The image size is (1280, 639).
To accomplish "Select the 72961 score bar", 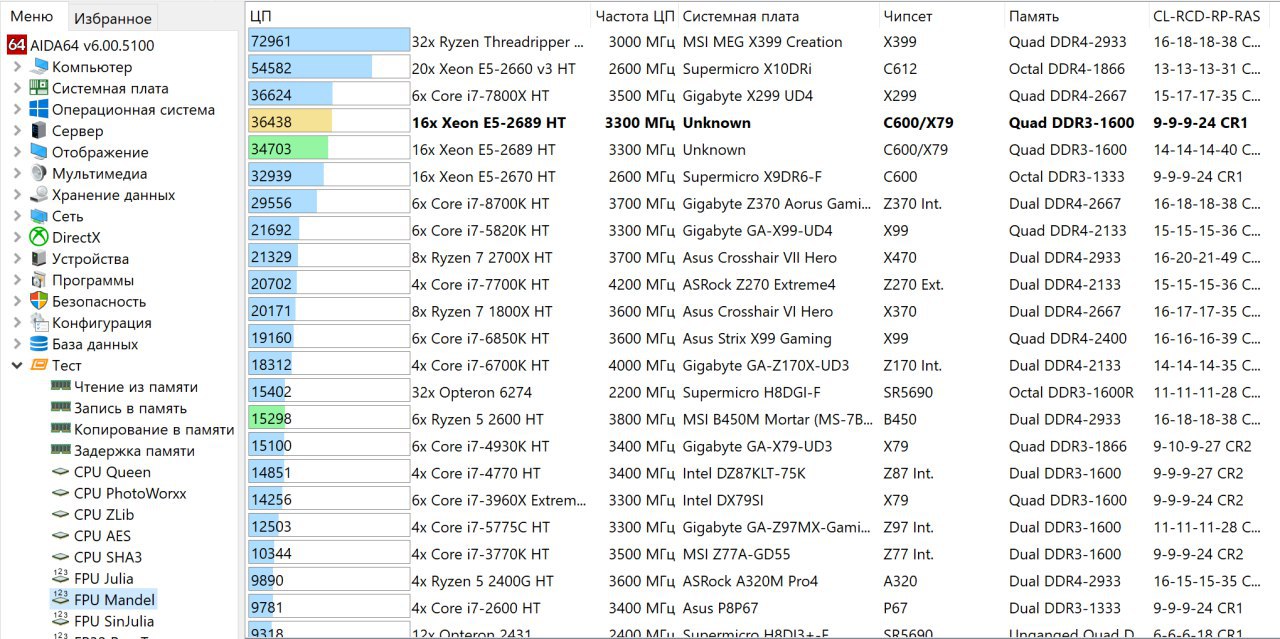I will (x=329, y=42).
